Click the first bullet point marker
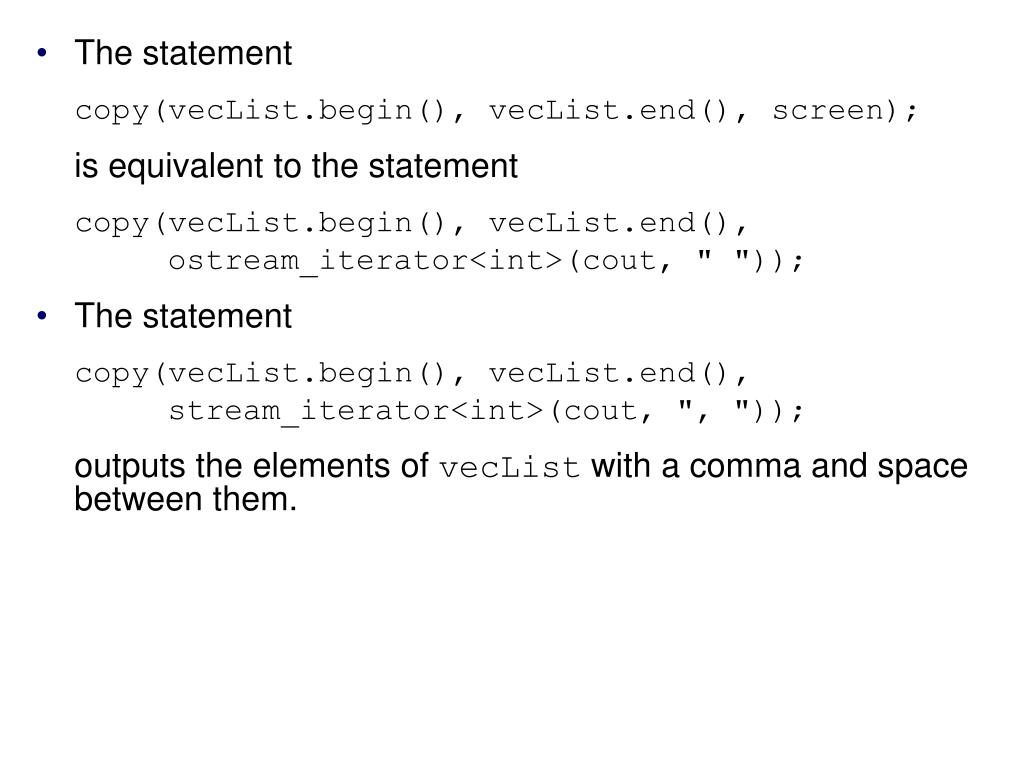Image resolution: width=1024 pixels, height=768 pixels. (41, 53)
